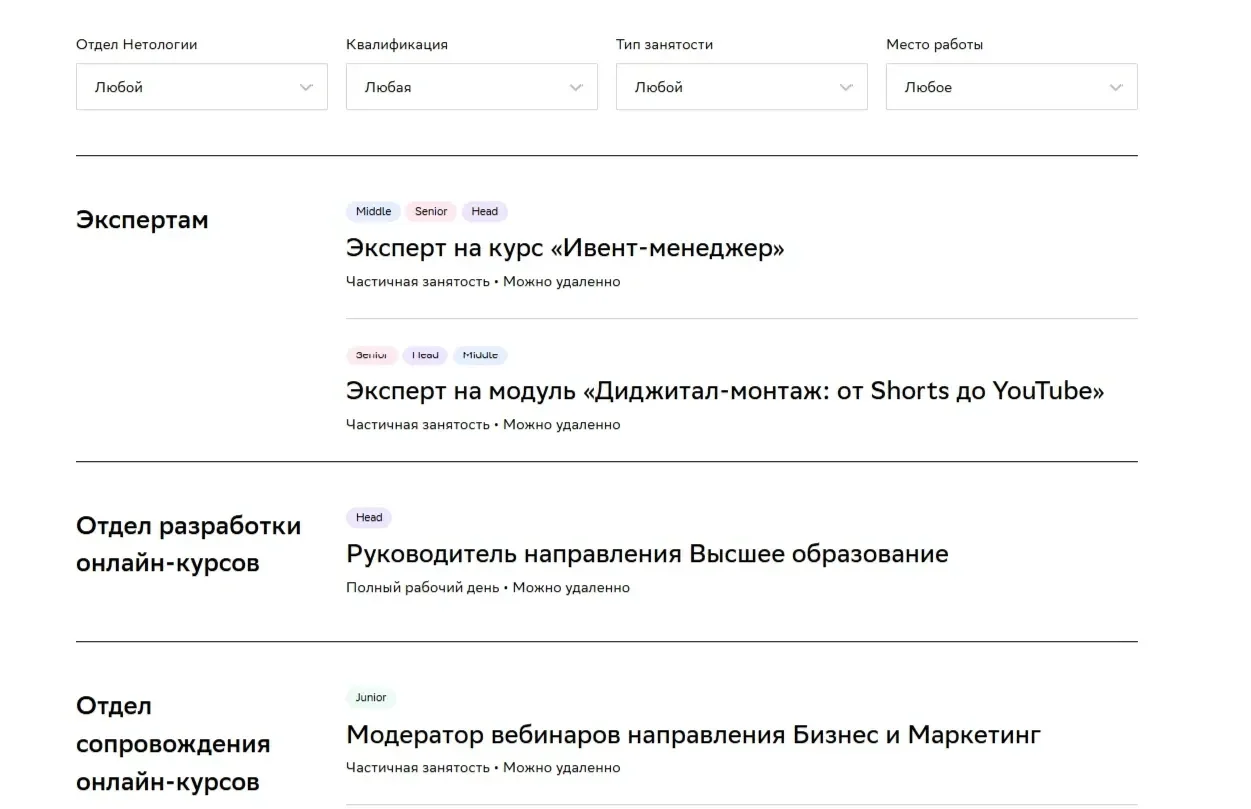The height and width of the screenshot is (809, 1251).
Task: Open vacancy Эксперт на курс «Ивент-менеджер»
Action: (x=565, y=248)
